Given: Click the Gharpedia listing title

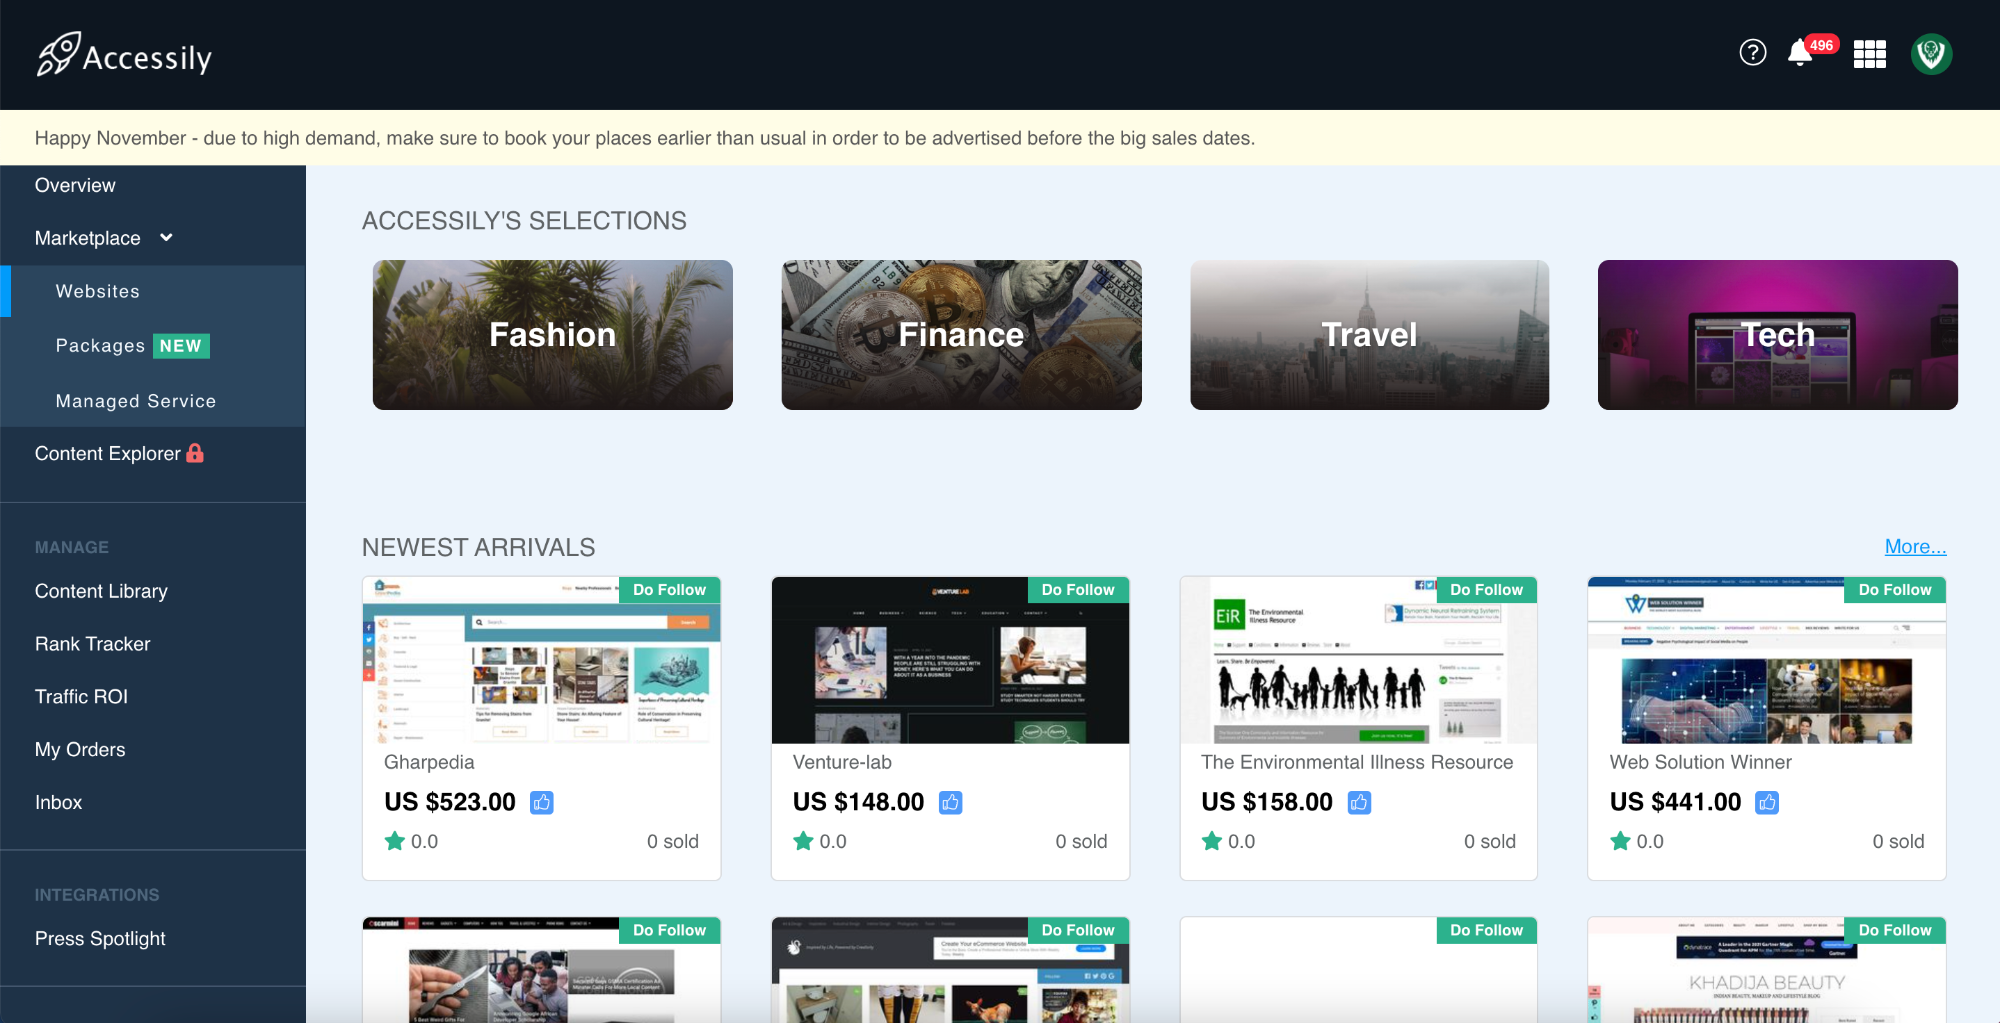Looking at the screenshot, I should (x=429, y=762).
